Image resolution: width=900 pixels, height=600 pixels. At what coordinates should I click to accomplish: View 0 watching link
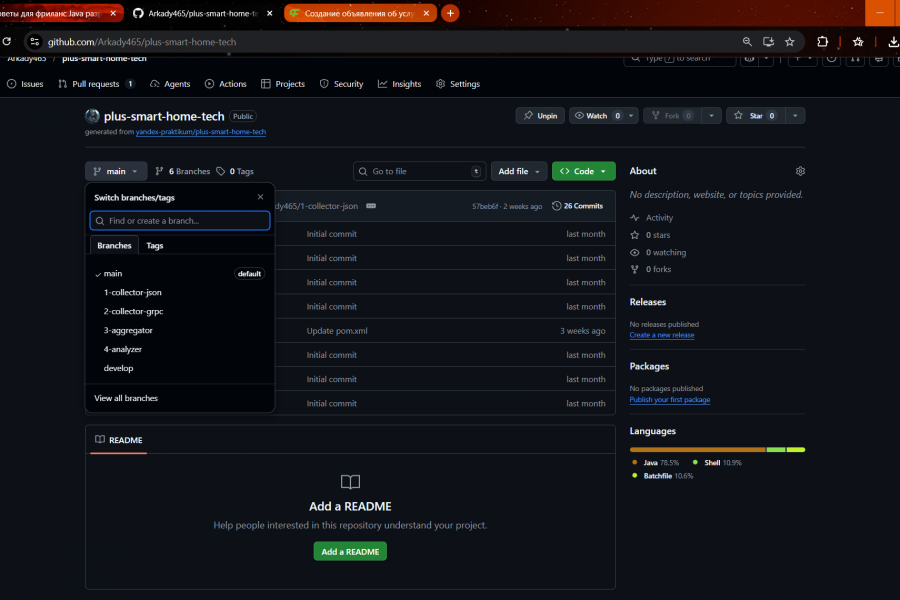[x=658, y=252]
